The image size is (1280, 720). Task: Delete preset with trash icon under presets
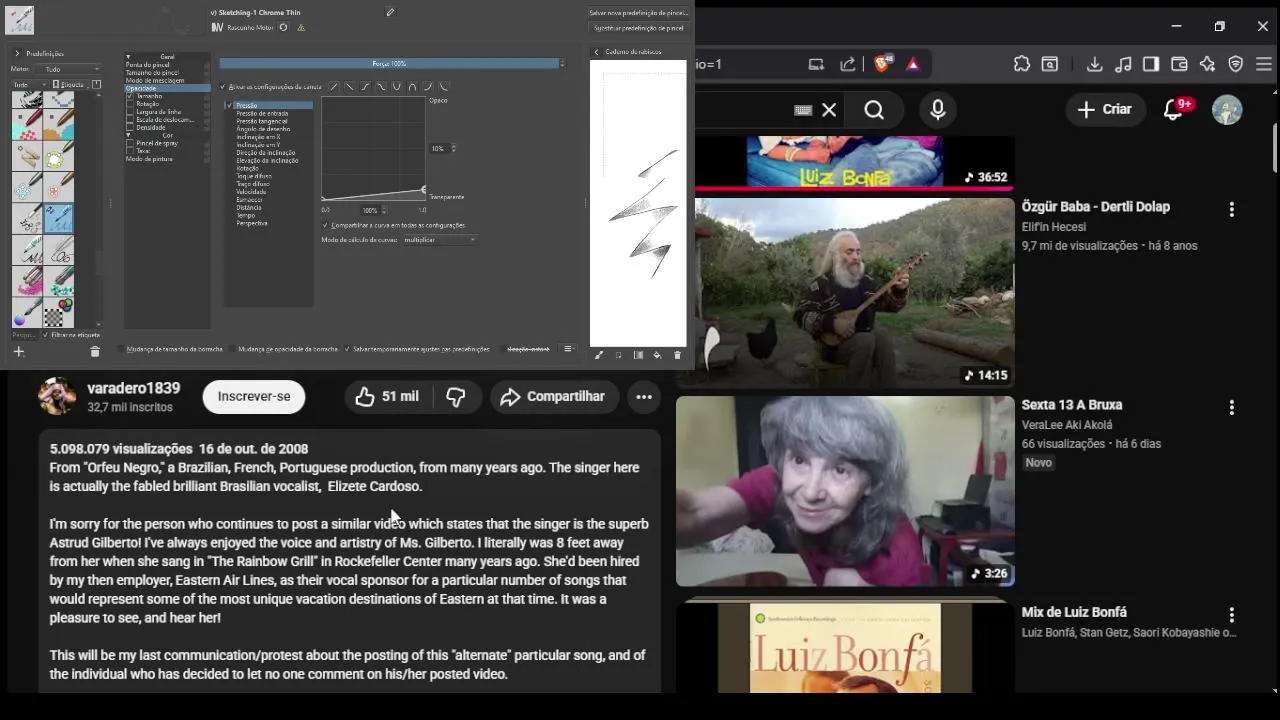(x=95, y=351)
